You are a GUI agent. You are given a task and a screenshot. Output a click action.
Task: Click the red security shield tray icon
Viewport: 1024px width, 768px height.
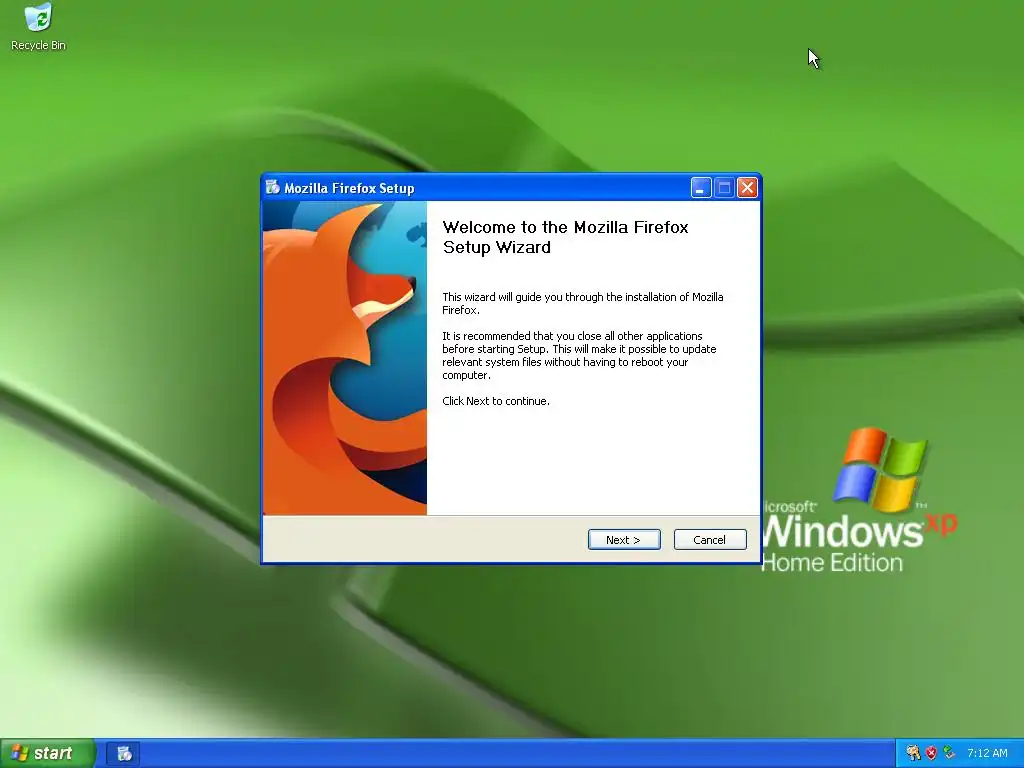(x=931, y=754)
